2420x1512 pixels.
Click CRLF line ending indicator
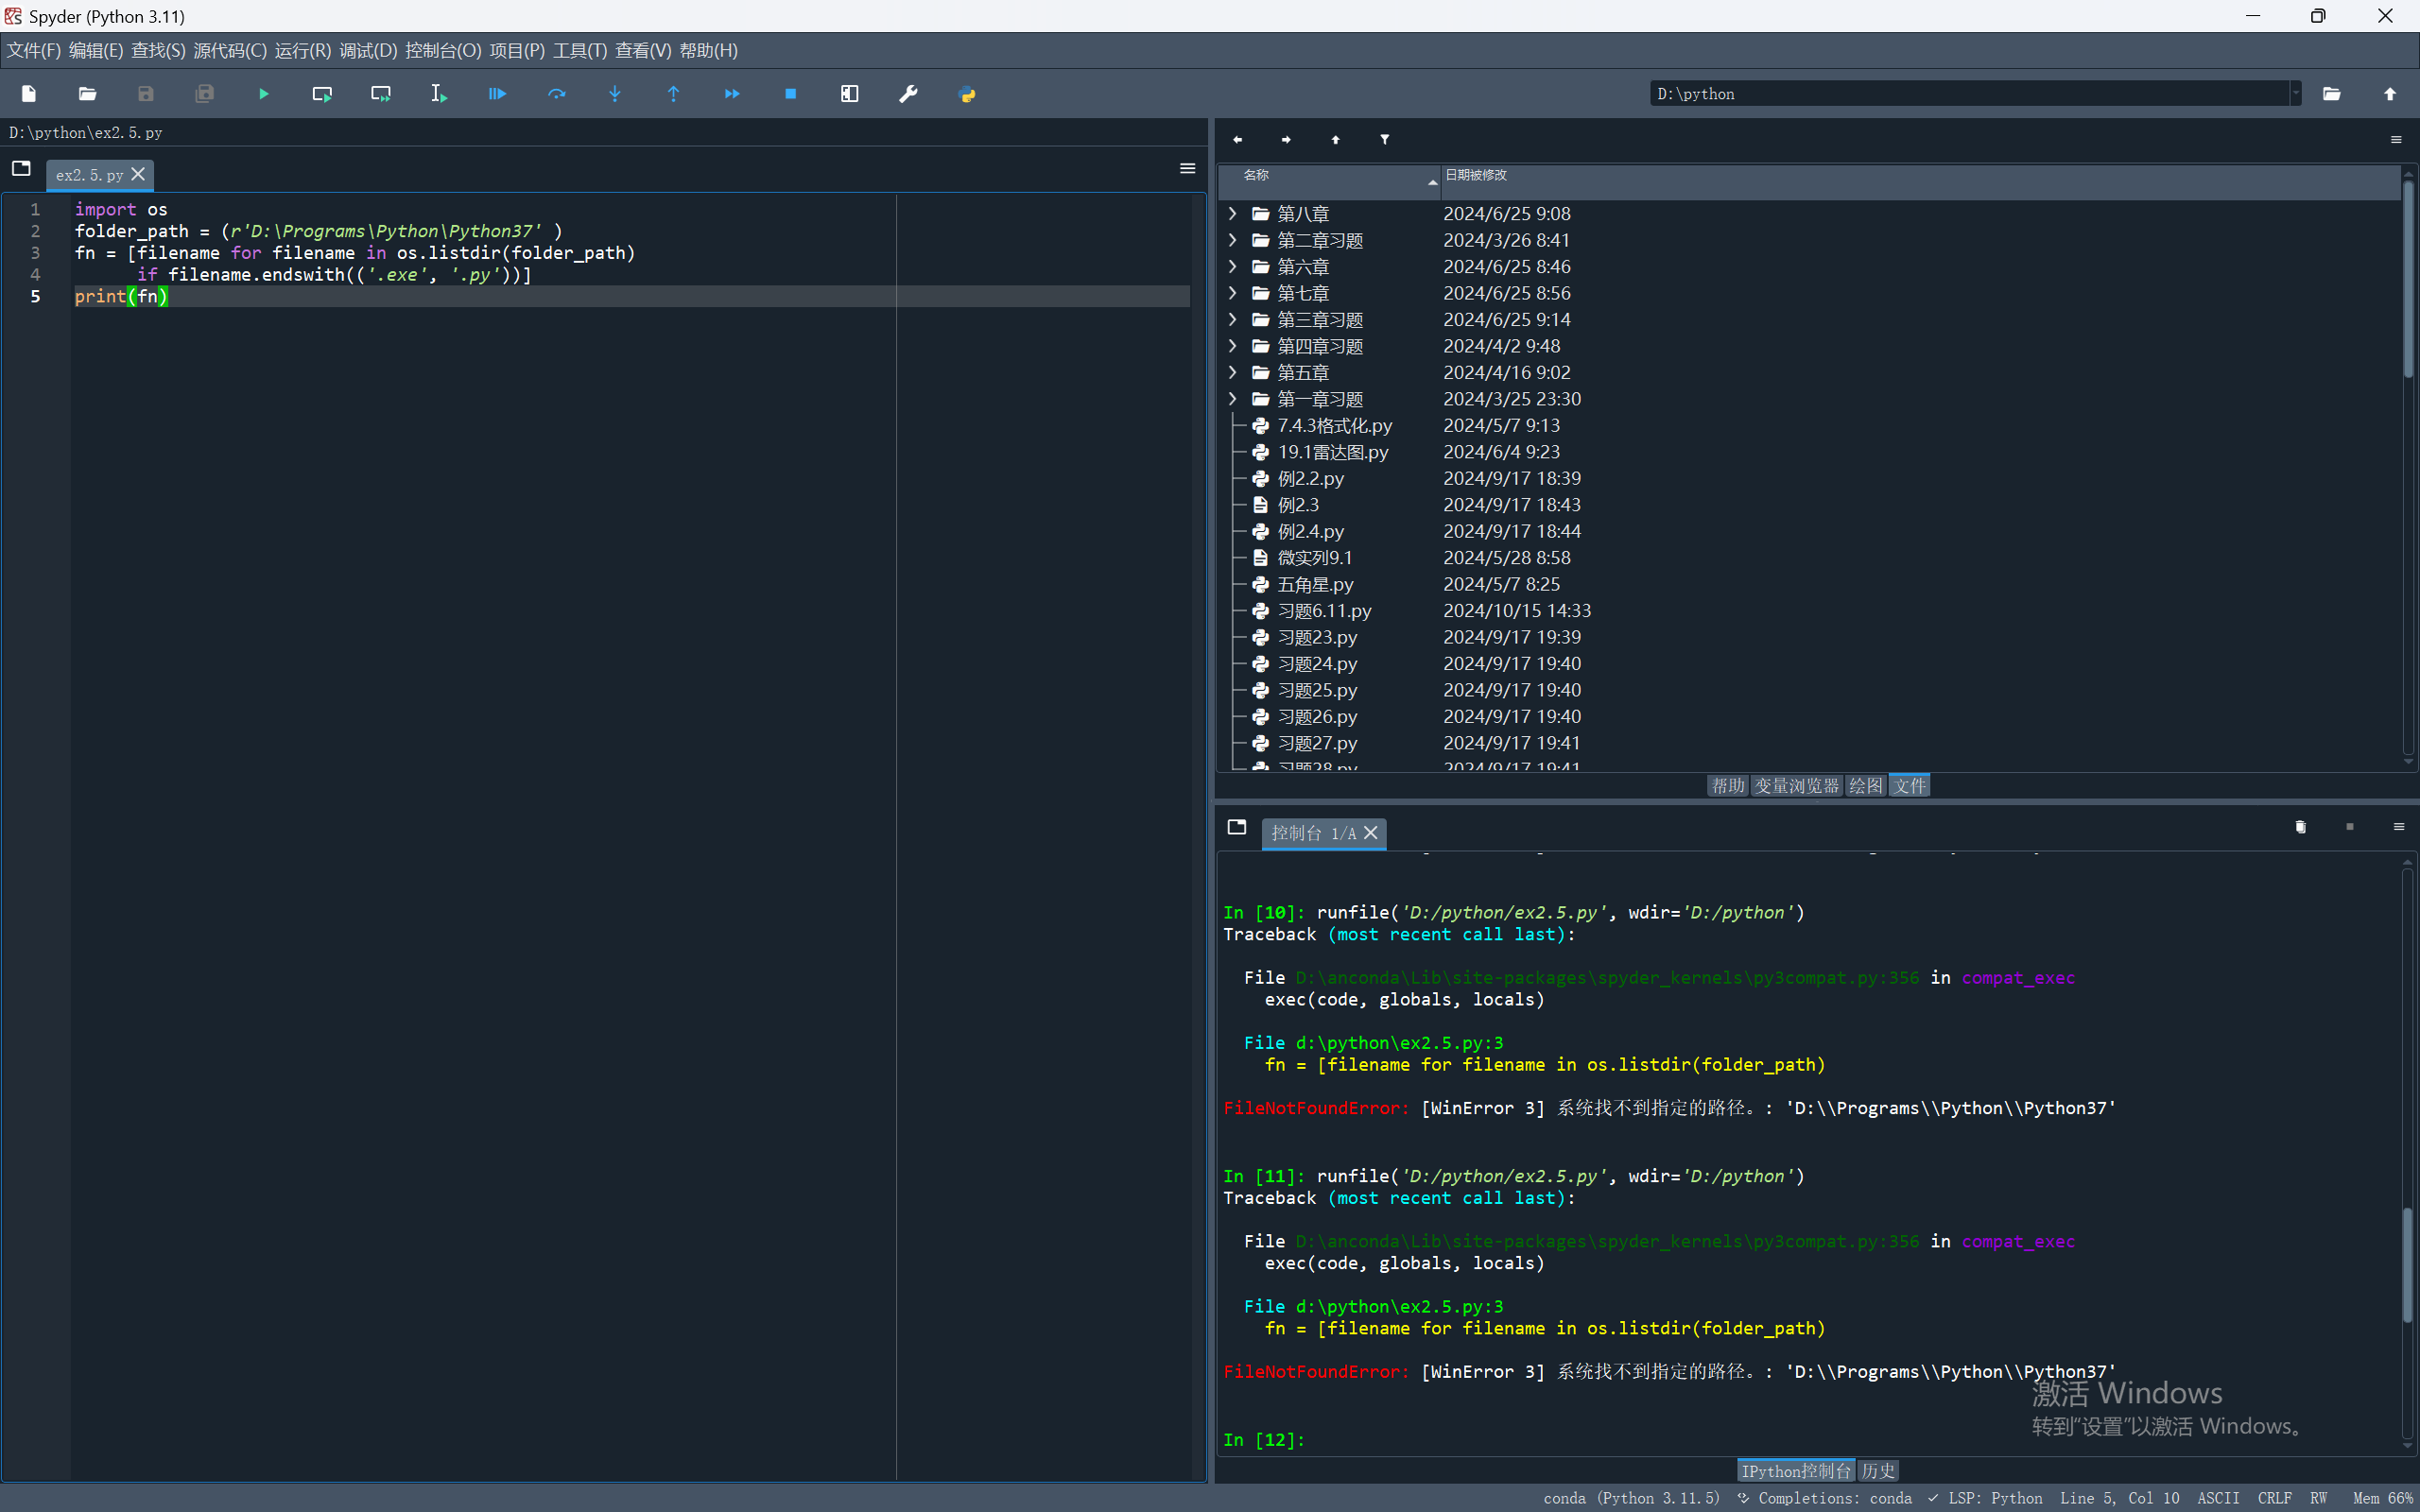[2274, 1498]
